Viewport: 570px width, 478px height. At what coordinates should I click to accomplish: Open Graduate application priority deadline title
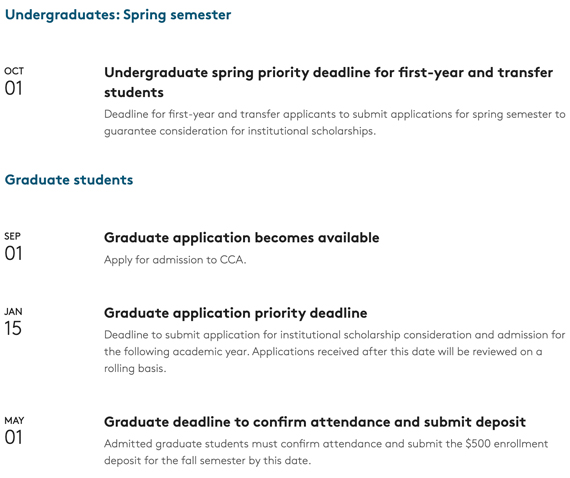pyautogui.click(x=236, y=313)
